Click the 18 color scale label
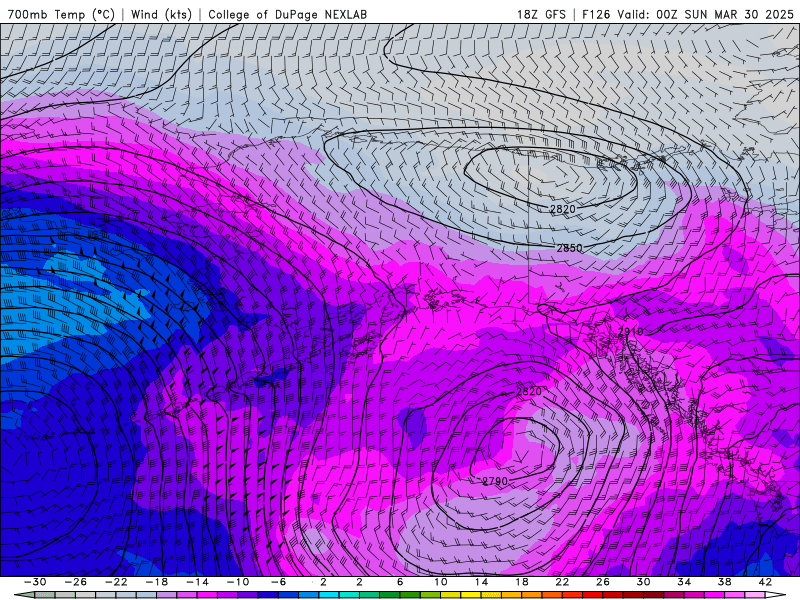The height and width of the screenshot is (600, 800). click(x=522, y=582)
